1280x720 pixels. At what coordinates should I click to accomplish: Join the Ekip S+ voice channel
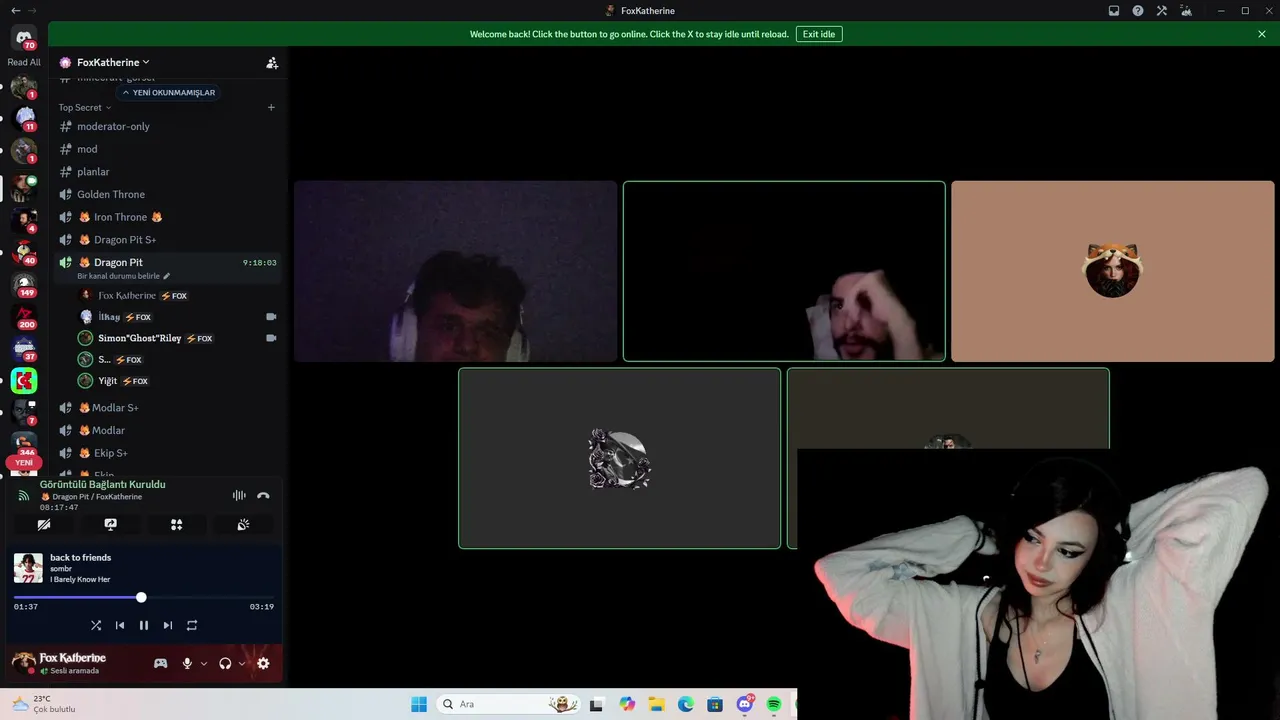pyautogui.click(x=166, y=453)
